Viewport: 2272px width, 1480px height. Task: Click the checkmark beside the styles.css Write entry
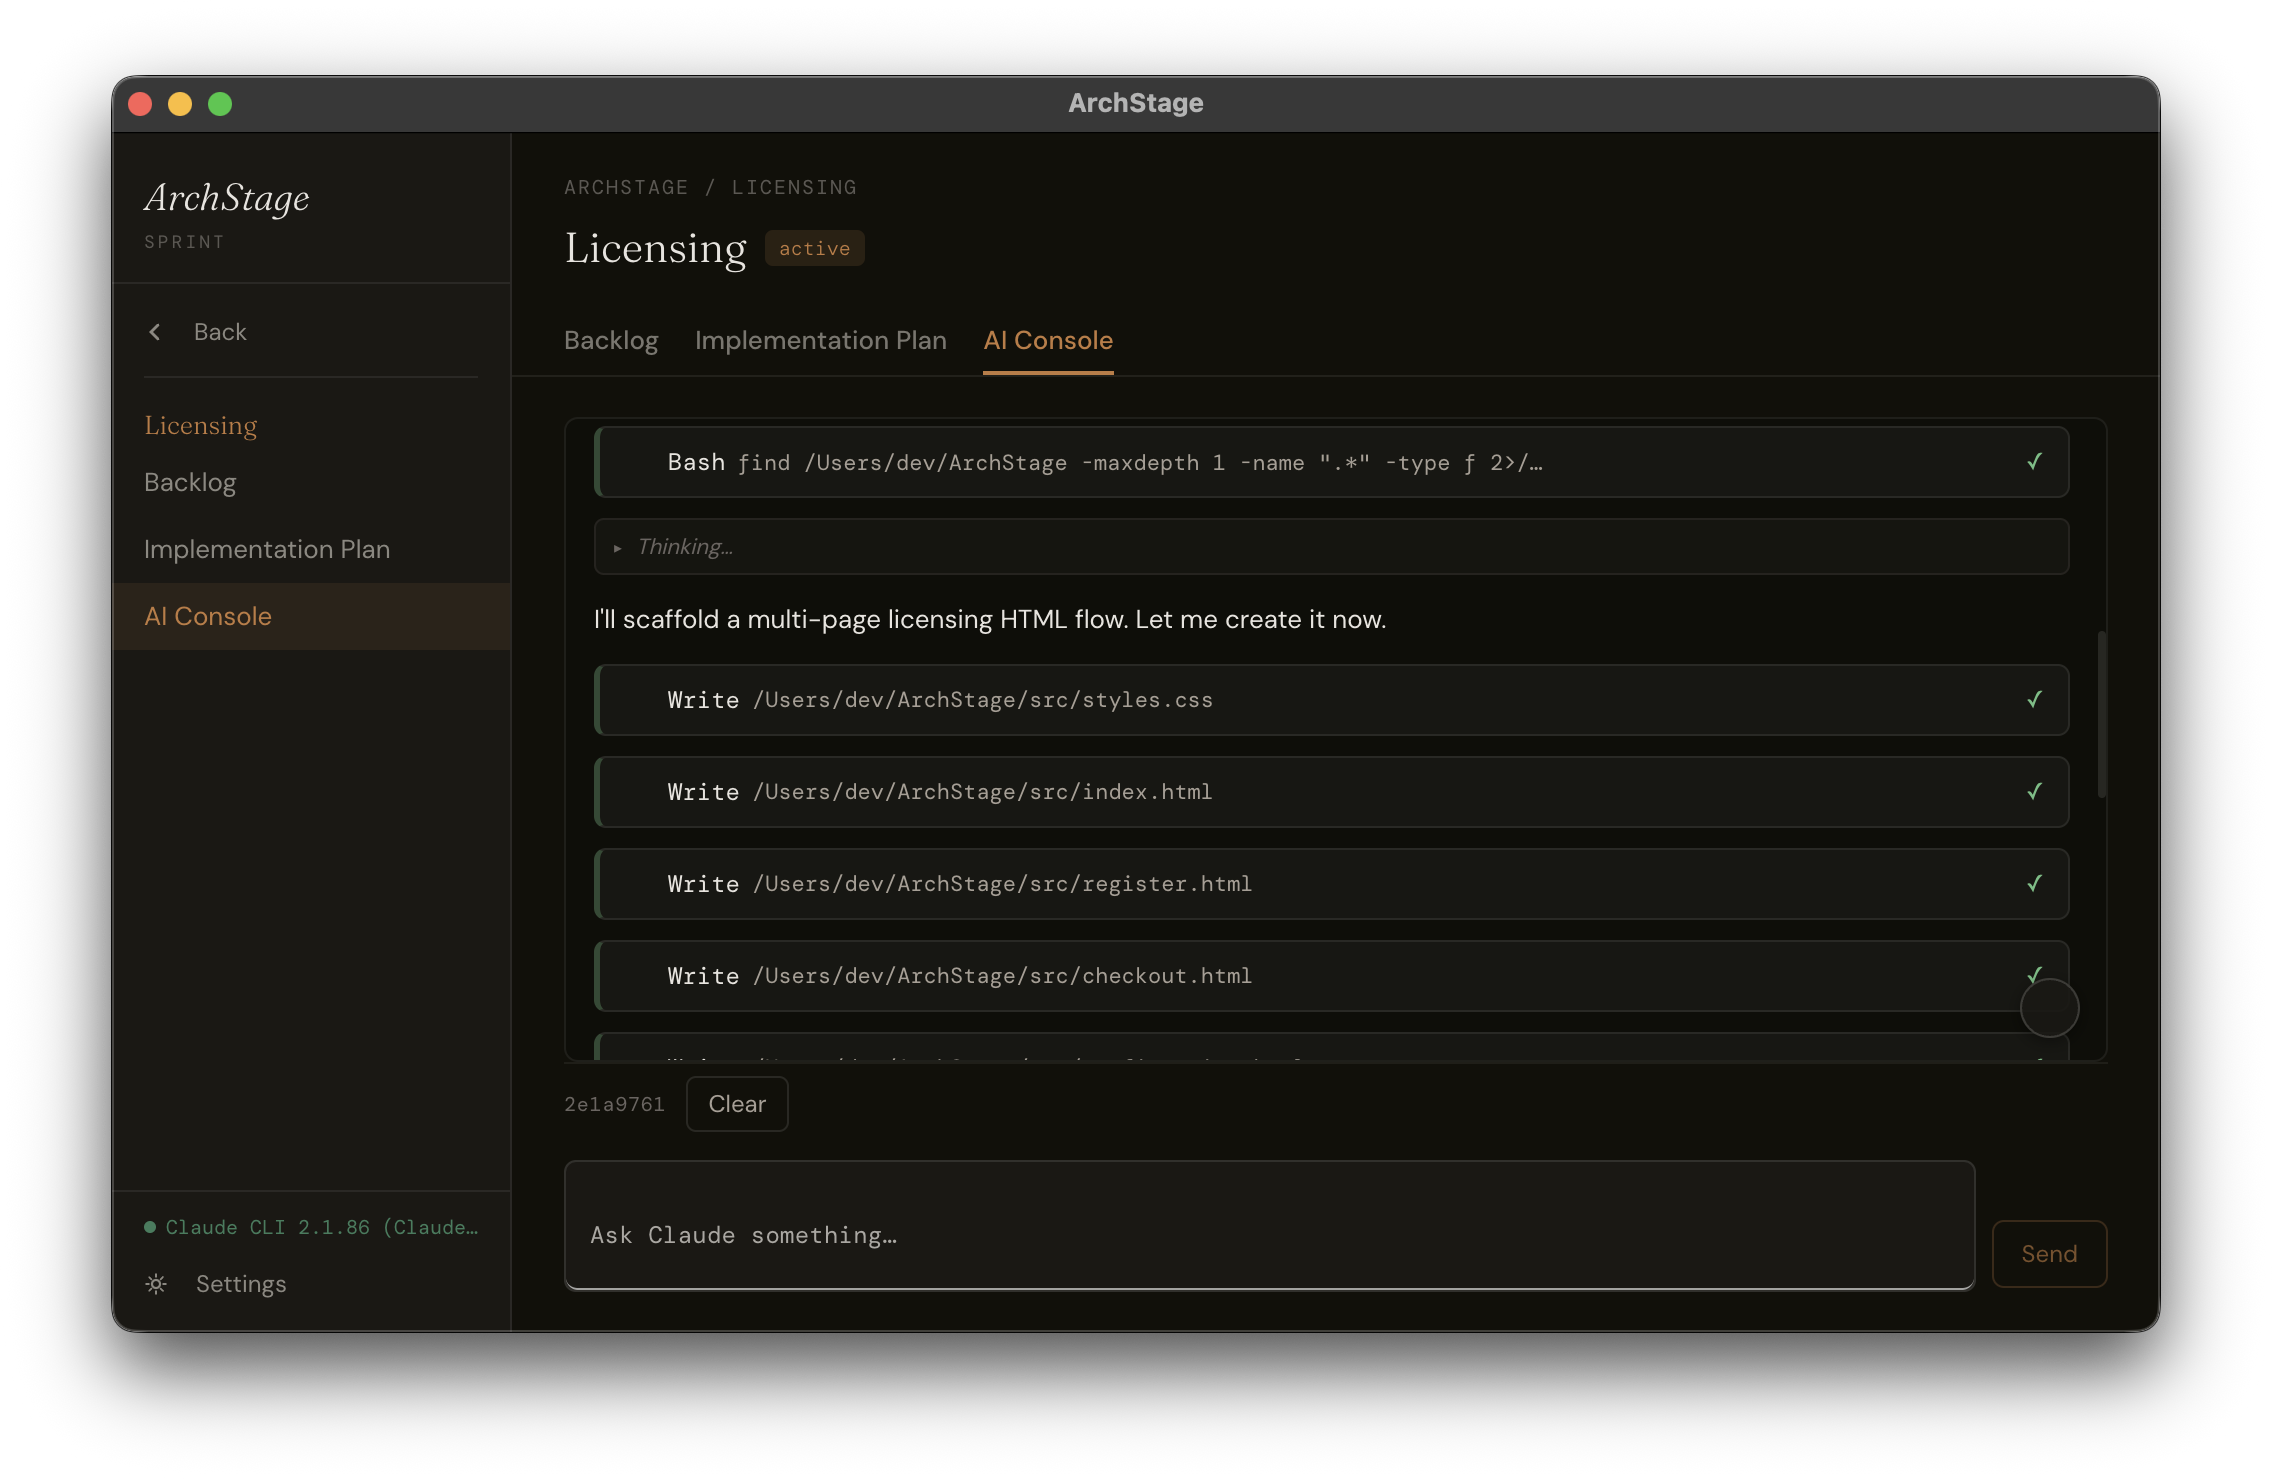click(x=2035, y=699)
